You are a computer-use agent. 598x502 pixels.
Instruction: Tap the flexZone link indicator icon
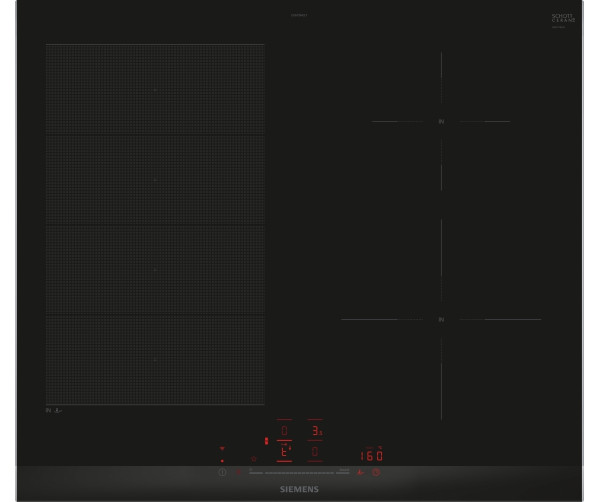pos(266,441)
